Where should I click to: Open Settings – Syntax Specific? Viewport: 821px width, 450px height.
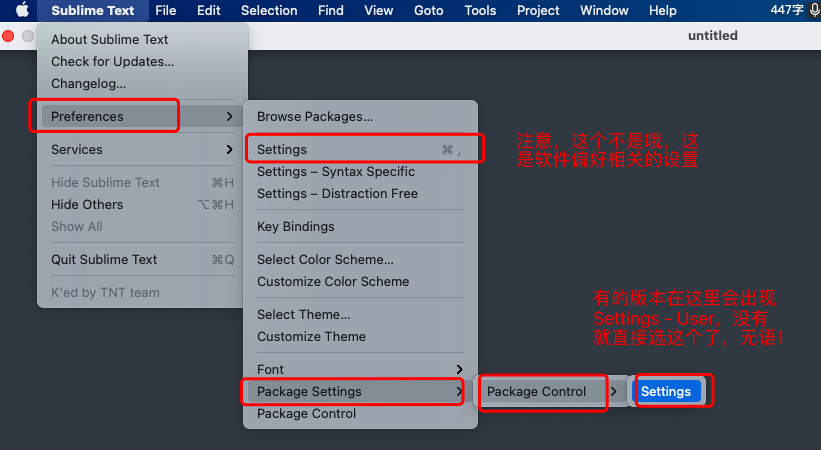[x=360, y=171]
